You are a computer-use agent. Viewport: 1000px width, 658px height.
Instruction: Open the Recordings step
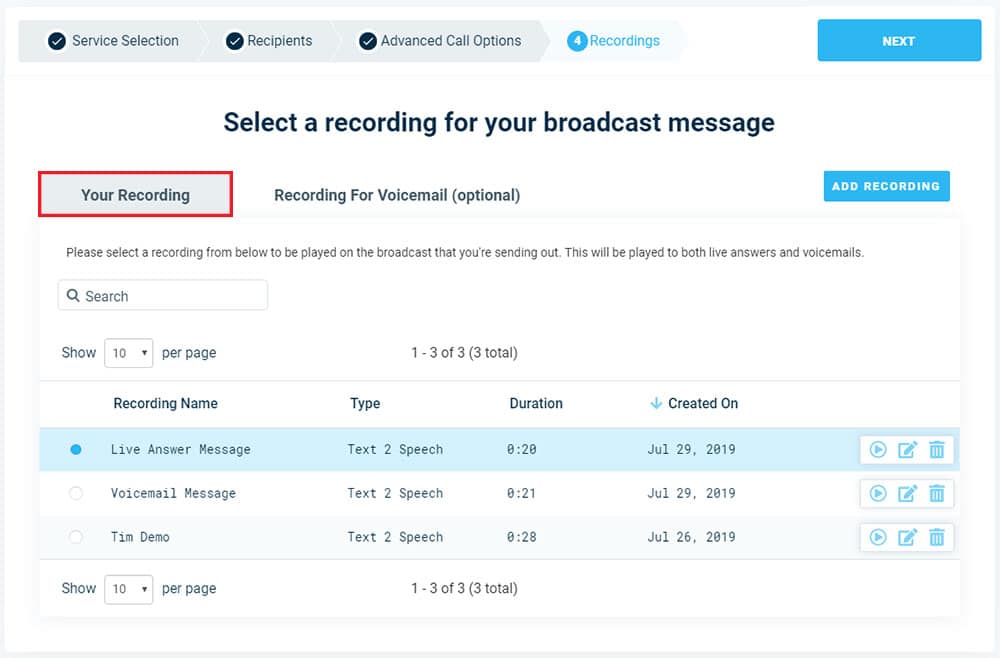[614, 41]
